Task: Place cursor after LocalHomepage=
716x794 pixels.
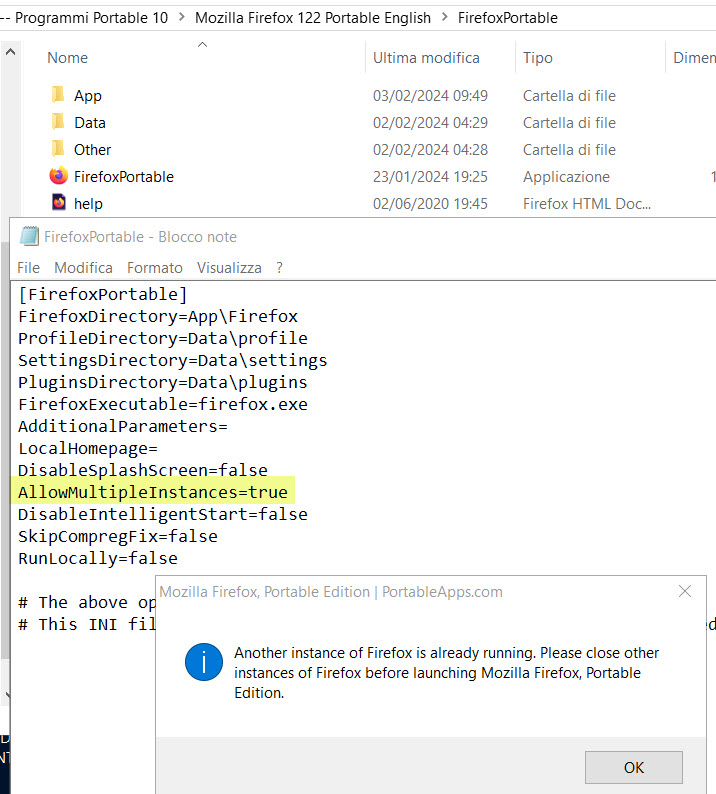Action: click(158, 449)
